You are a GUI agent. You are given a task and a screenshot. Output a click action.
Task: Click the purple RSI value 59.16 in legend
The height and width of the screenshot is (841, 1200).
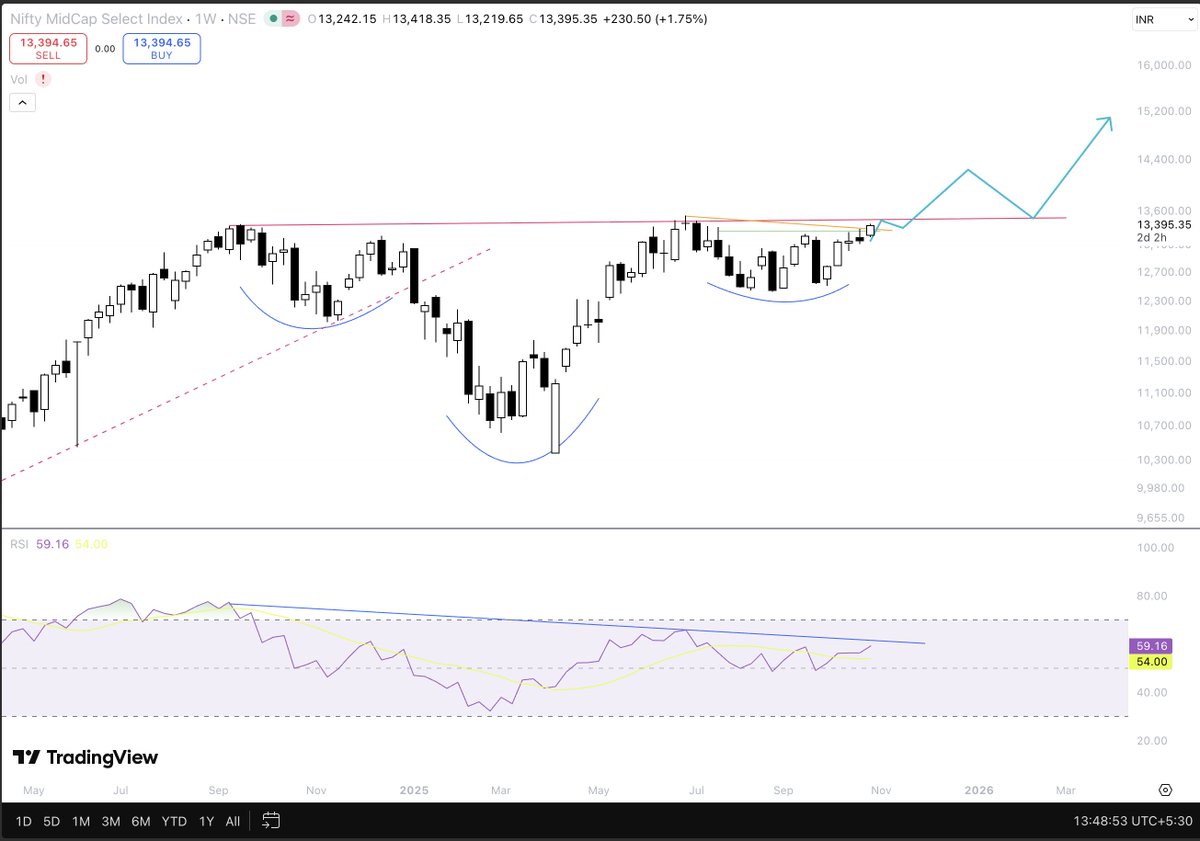tap(51, 544)
